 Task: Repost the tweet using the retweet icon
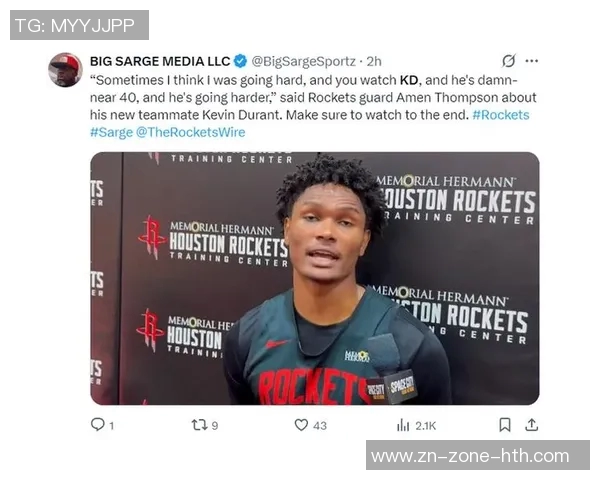(x=198, y=425)
